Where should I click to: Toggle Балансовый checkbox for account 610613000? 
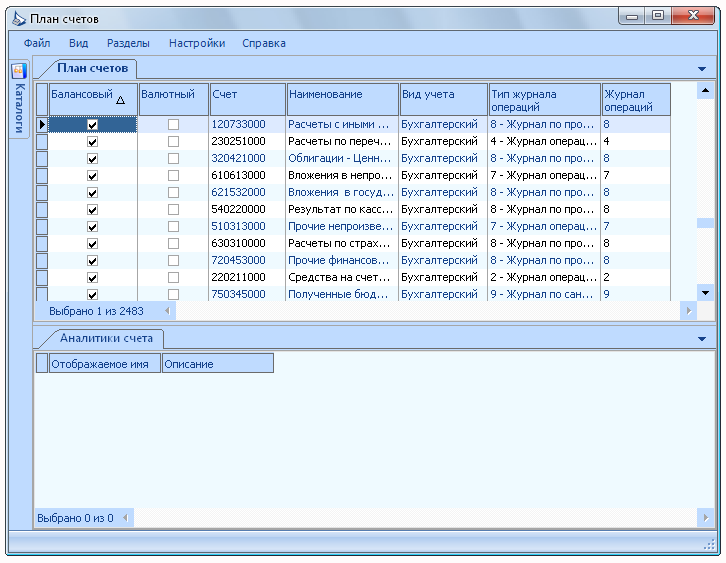tap(93, 175)
